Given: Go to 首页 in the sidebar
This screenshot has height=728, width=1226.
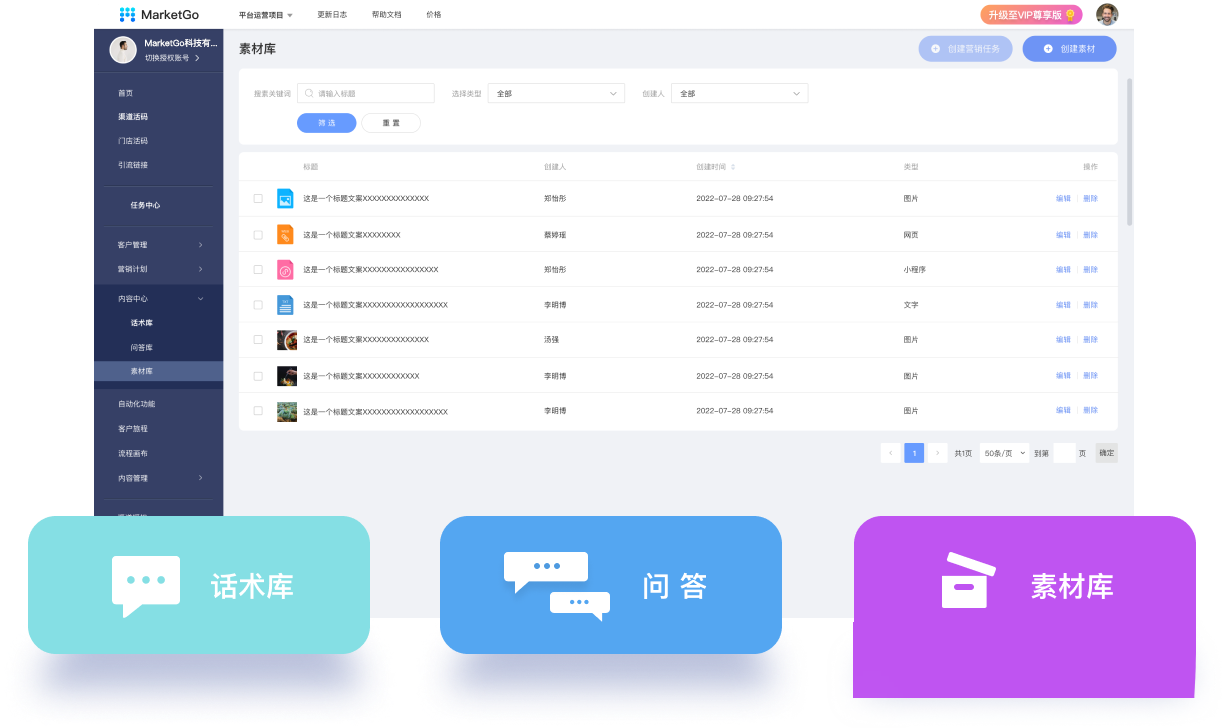Looking at the screenshot, I should click(125, 93).
